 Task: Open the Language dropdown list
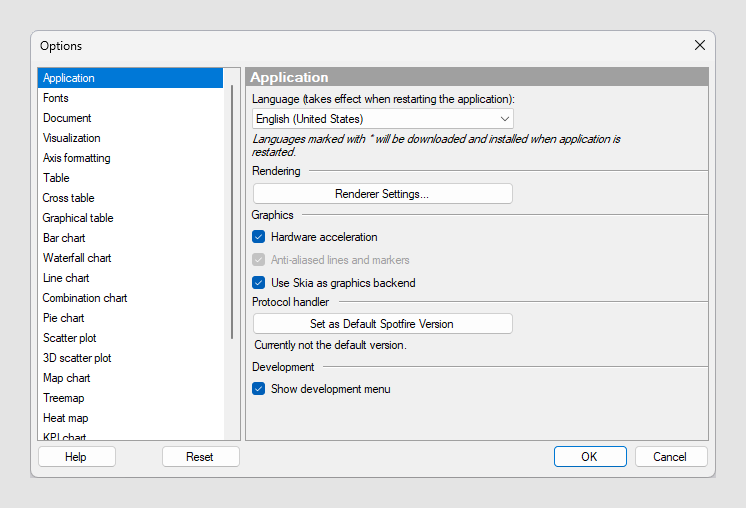click(x=382, y=119)
